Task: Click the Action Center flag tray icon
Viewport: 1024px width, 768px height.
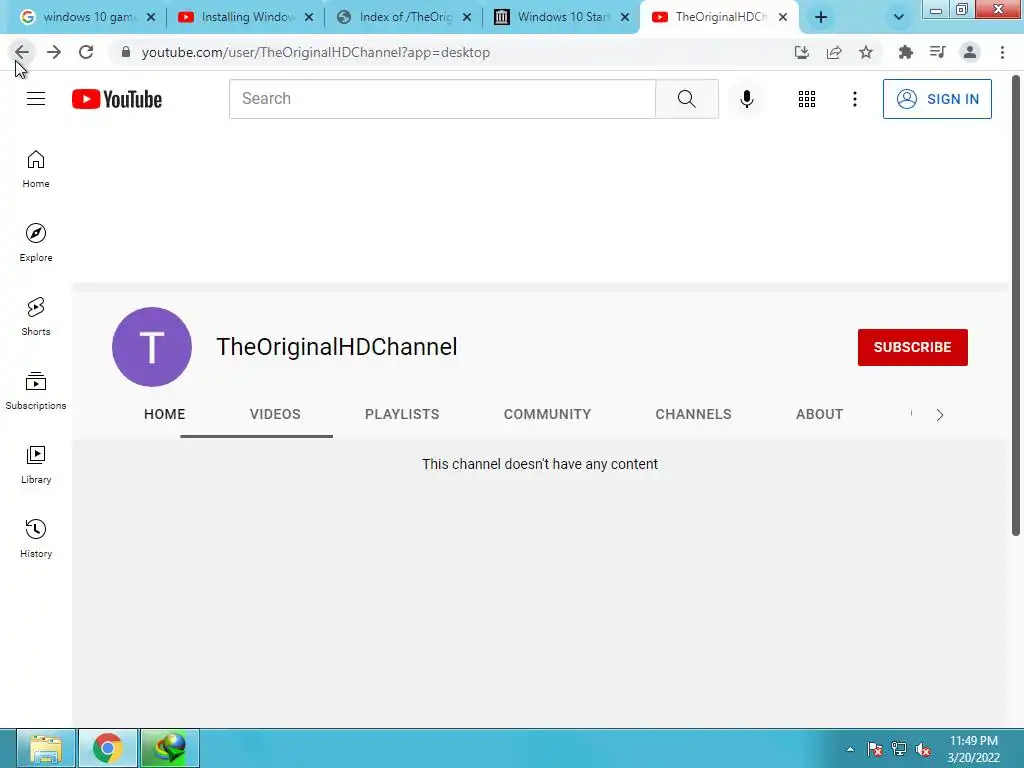Action: [x=874, y=749]
